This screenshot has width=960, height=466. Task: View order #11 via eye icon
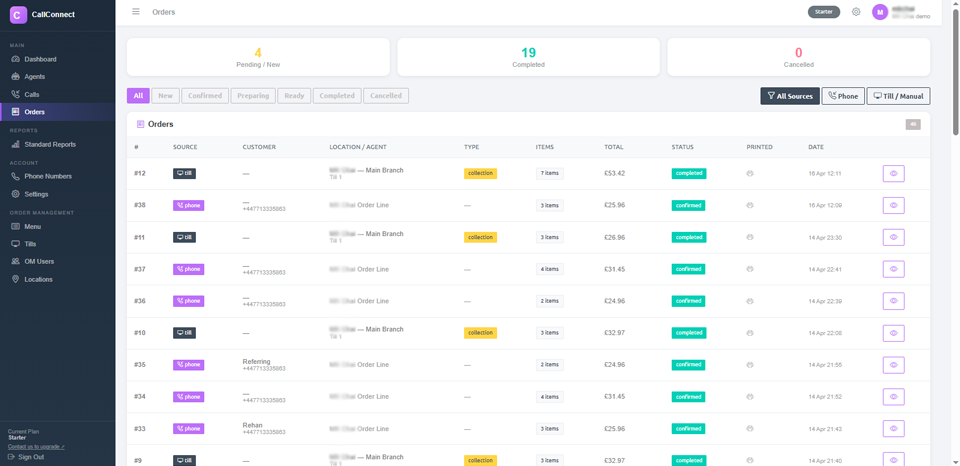click(x=893, y=237)
